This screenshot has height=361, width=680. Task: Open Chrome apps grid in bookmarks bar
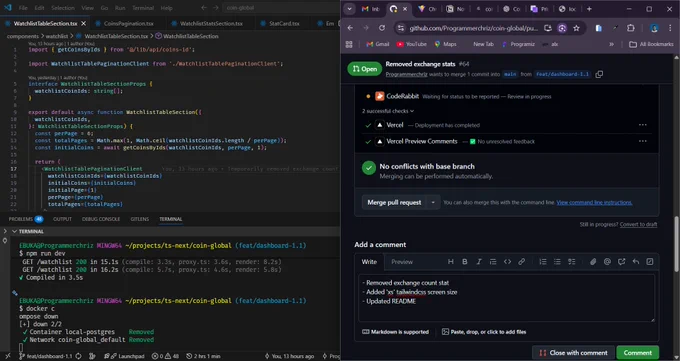click(x=349, y=44)
